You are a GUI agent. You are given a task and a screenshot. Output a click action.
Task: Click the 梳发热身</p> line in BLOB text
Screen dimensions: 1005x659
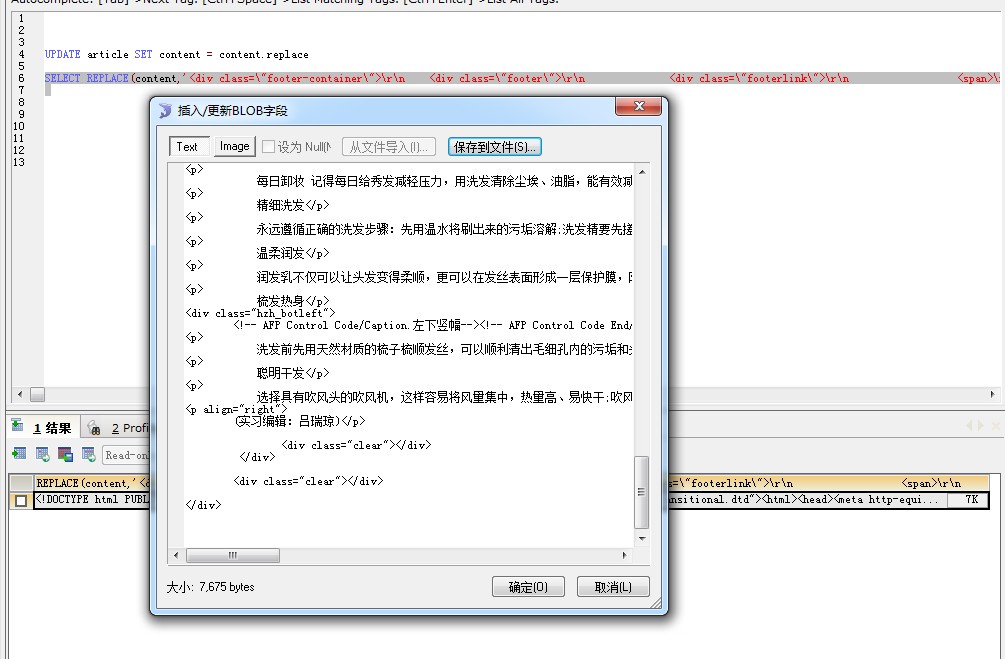[x=293, y=301]
